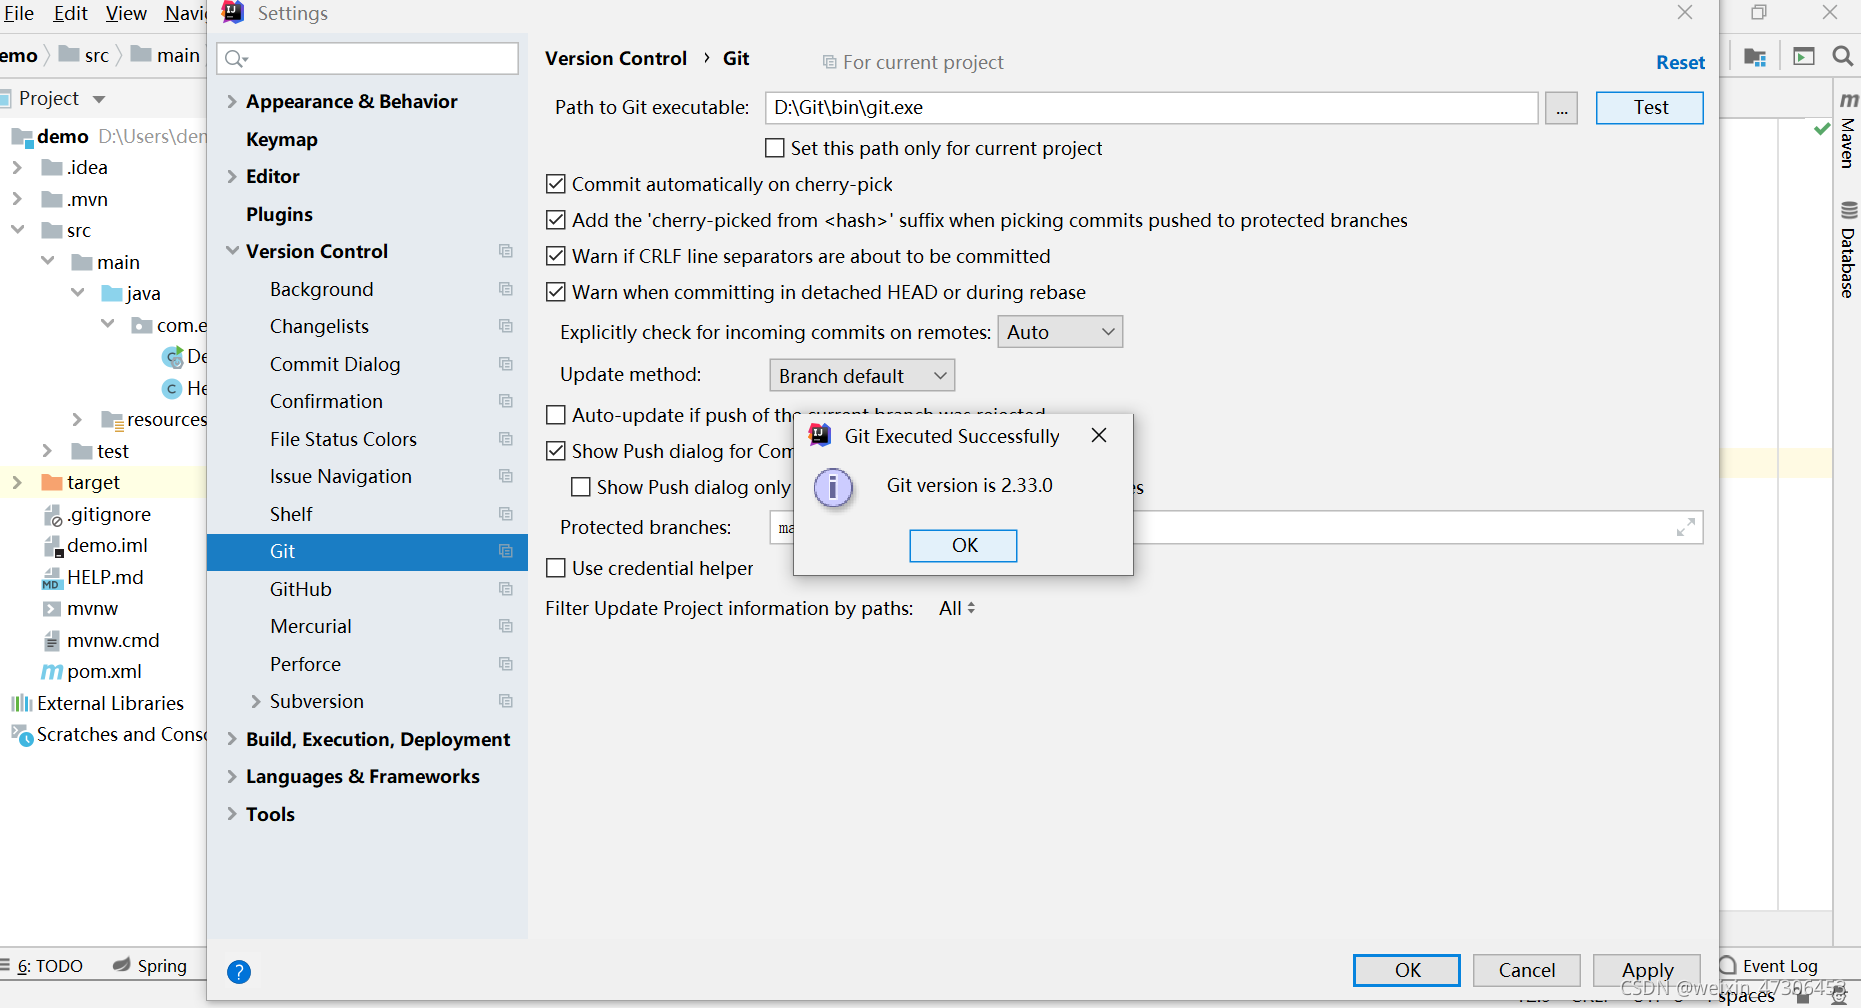Open pom.xml Maven file
Screen dimensions: 1861x1008
[91, 671]
